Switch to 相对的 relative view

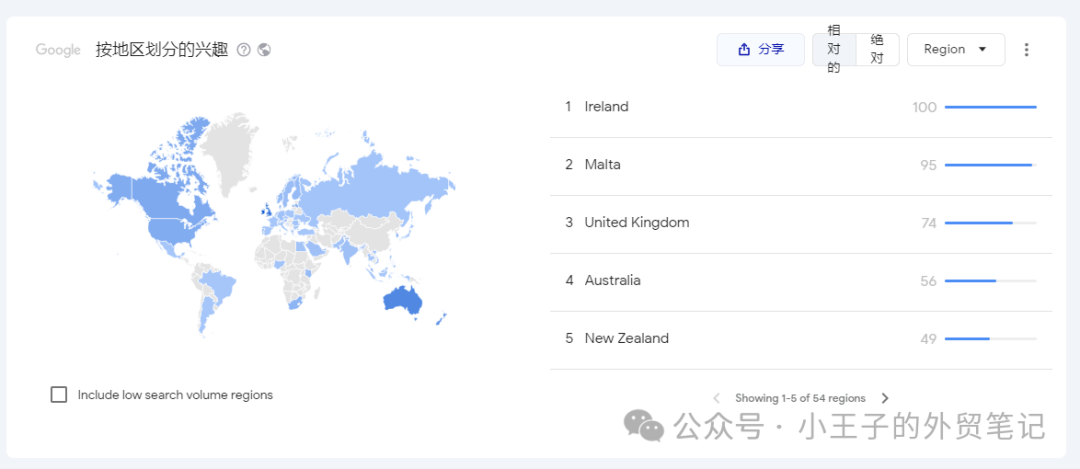coord(834,50)
